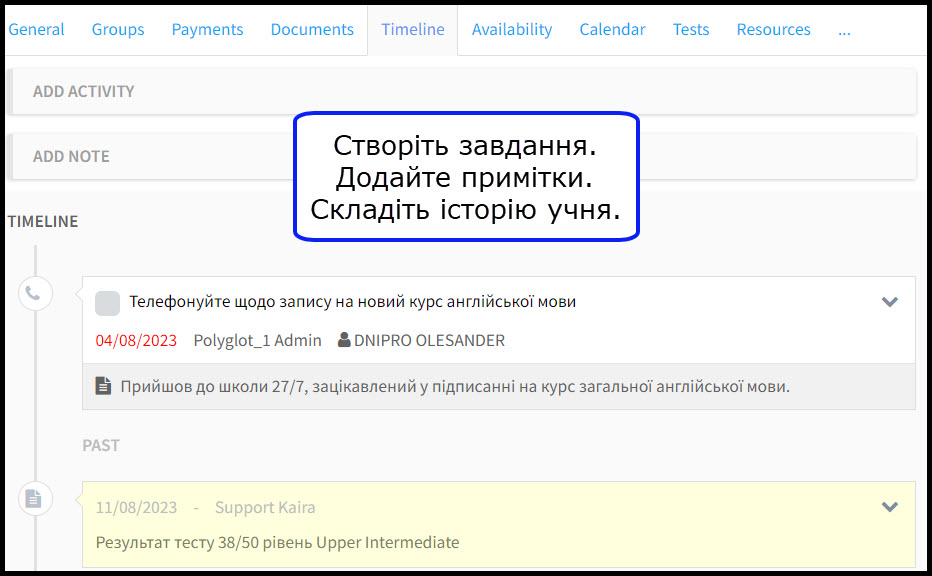Expand the phone call activity chevron
The image size is (932, 576).
[889, 302]
